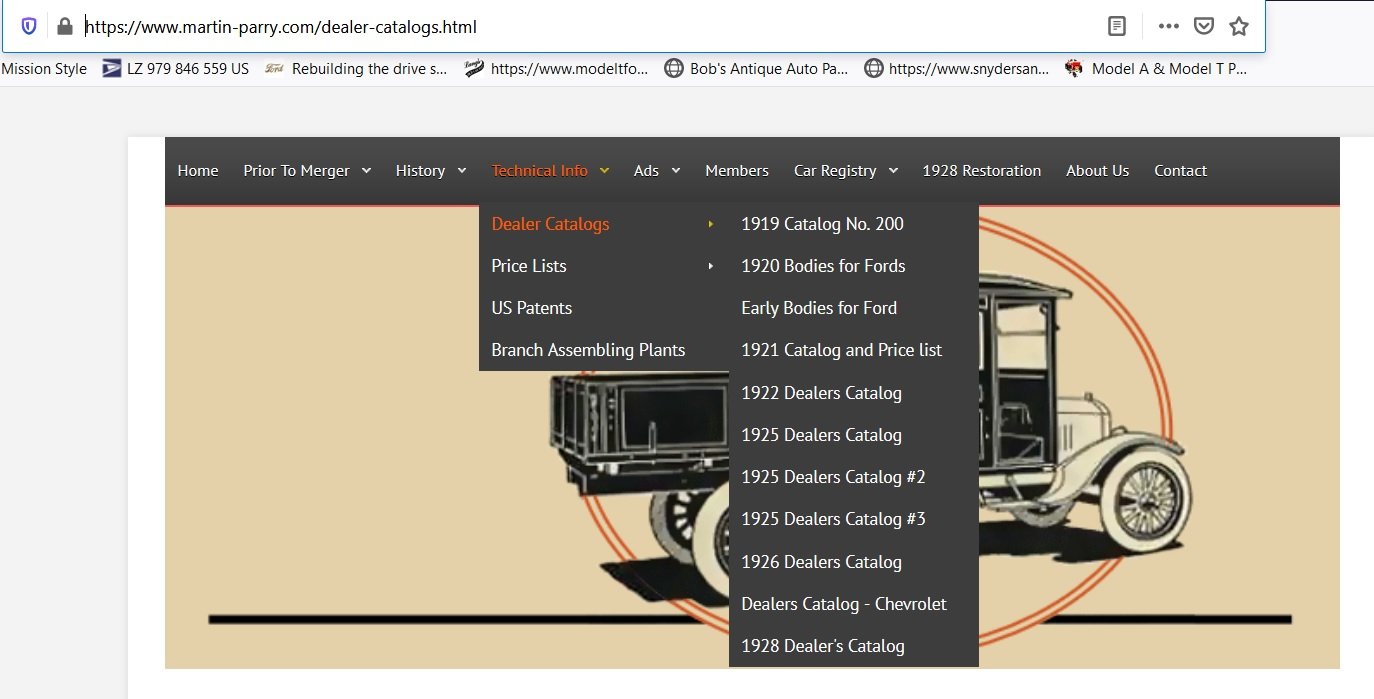Select 1919 Catalog No. 200
This screenshot has width=1374, height=699.
click(822, 224)
